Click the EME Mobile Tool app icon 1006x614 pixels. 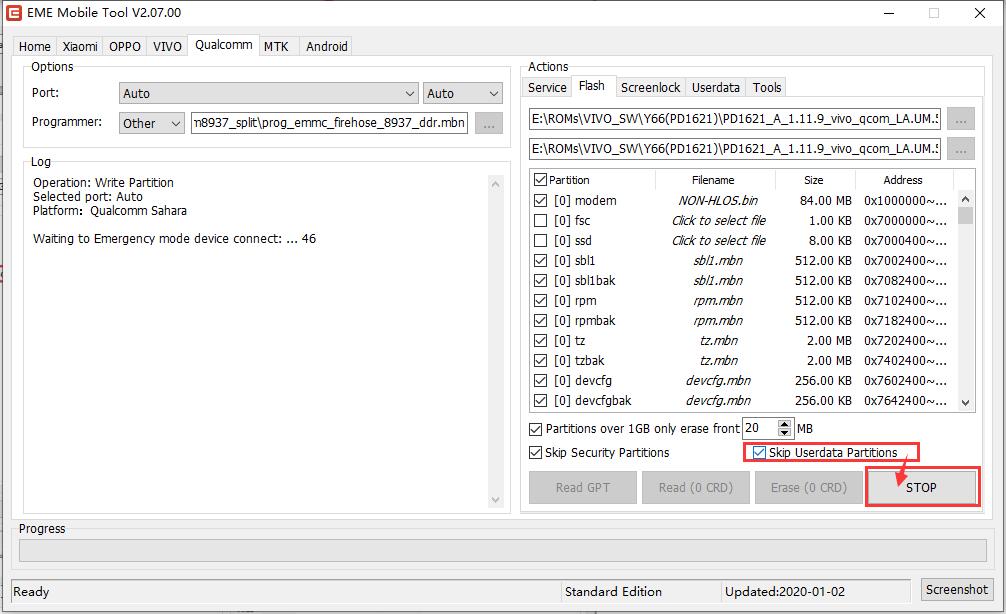click(x=13, y=13)
